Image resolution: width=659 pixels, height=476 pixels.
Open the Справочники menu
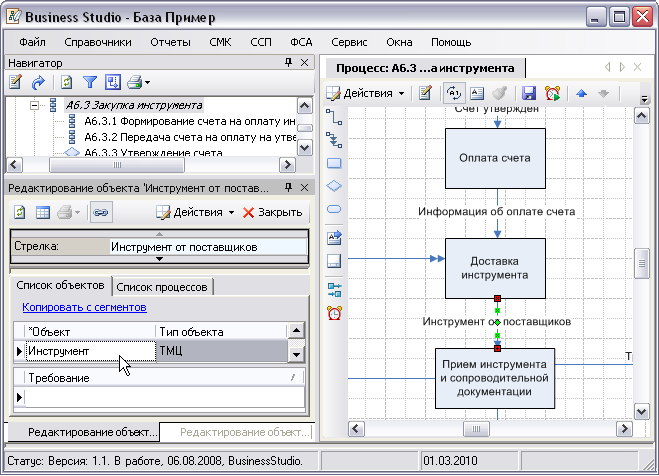98,42
